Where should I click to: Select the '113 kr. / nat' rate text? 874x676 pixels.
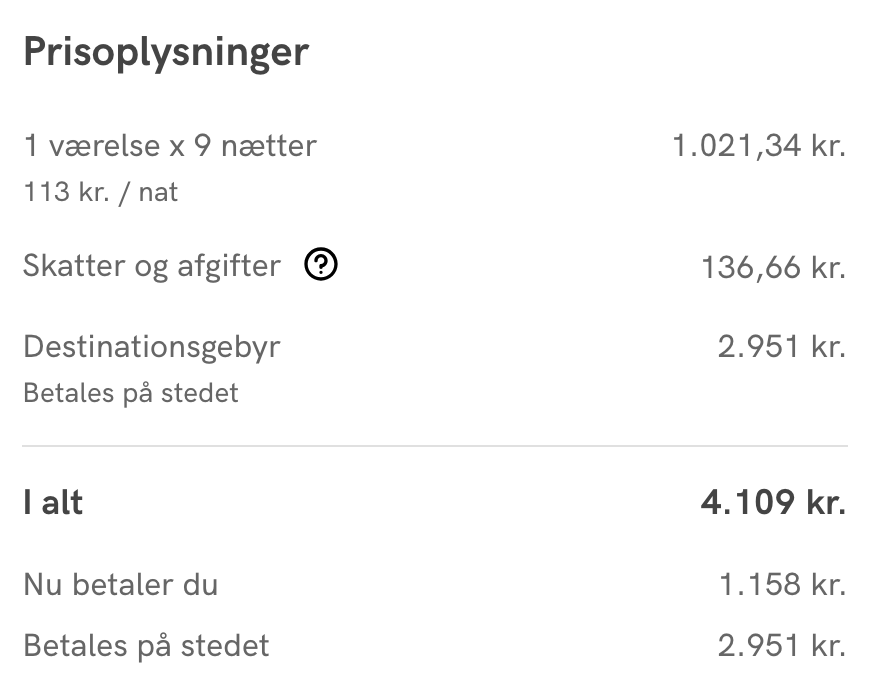coord(100,192)
